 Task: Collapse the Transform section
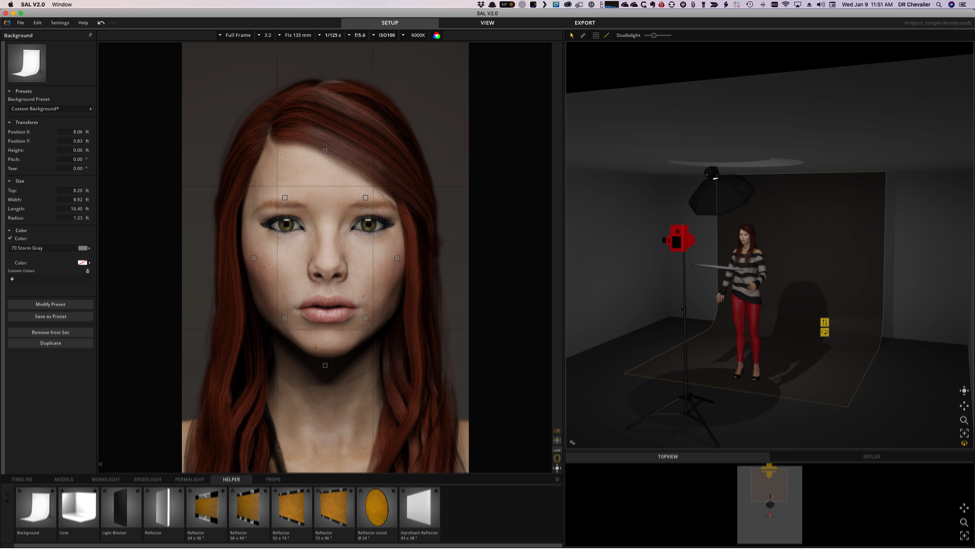point(10,122)
